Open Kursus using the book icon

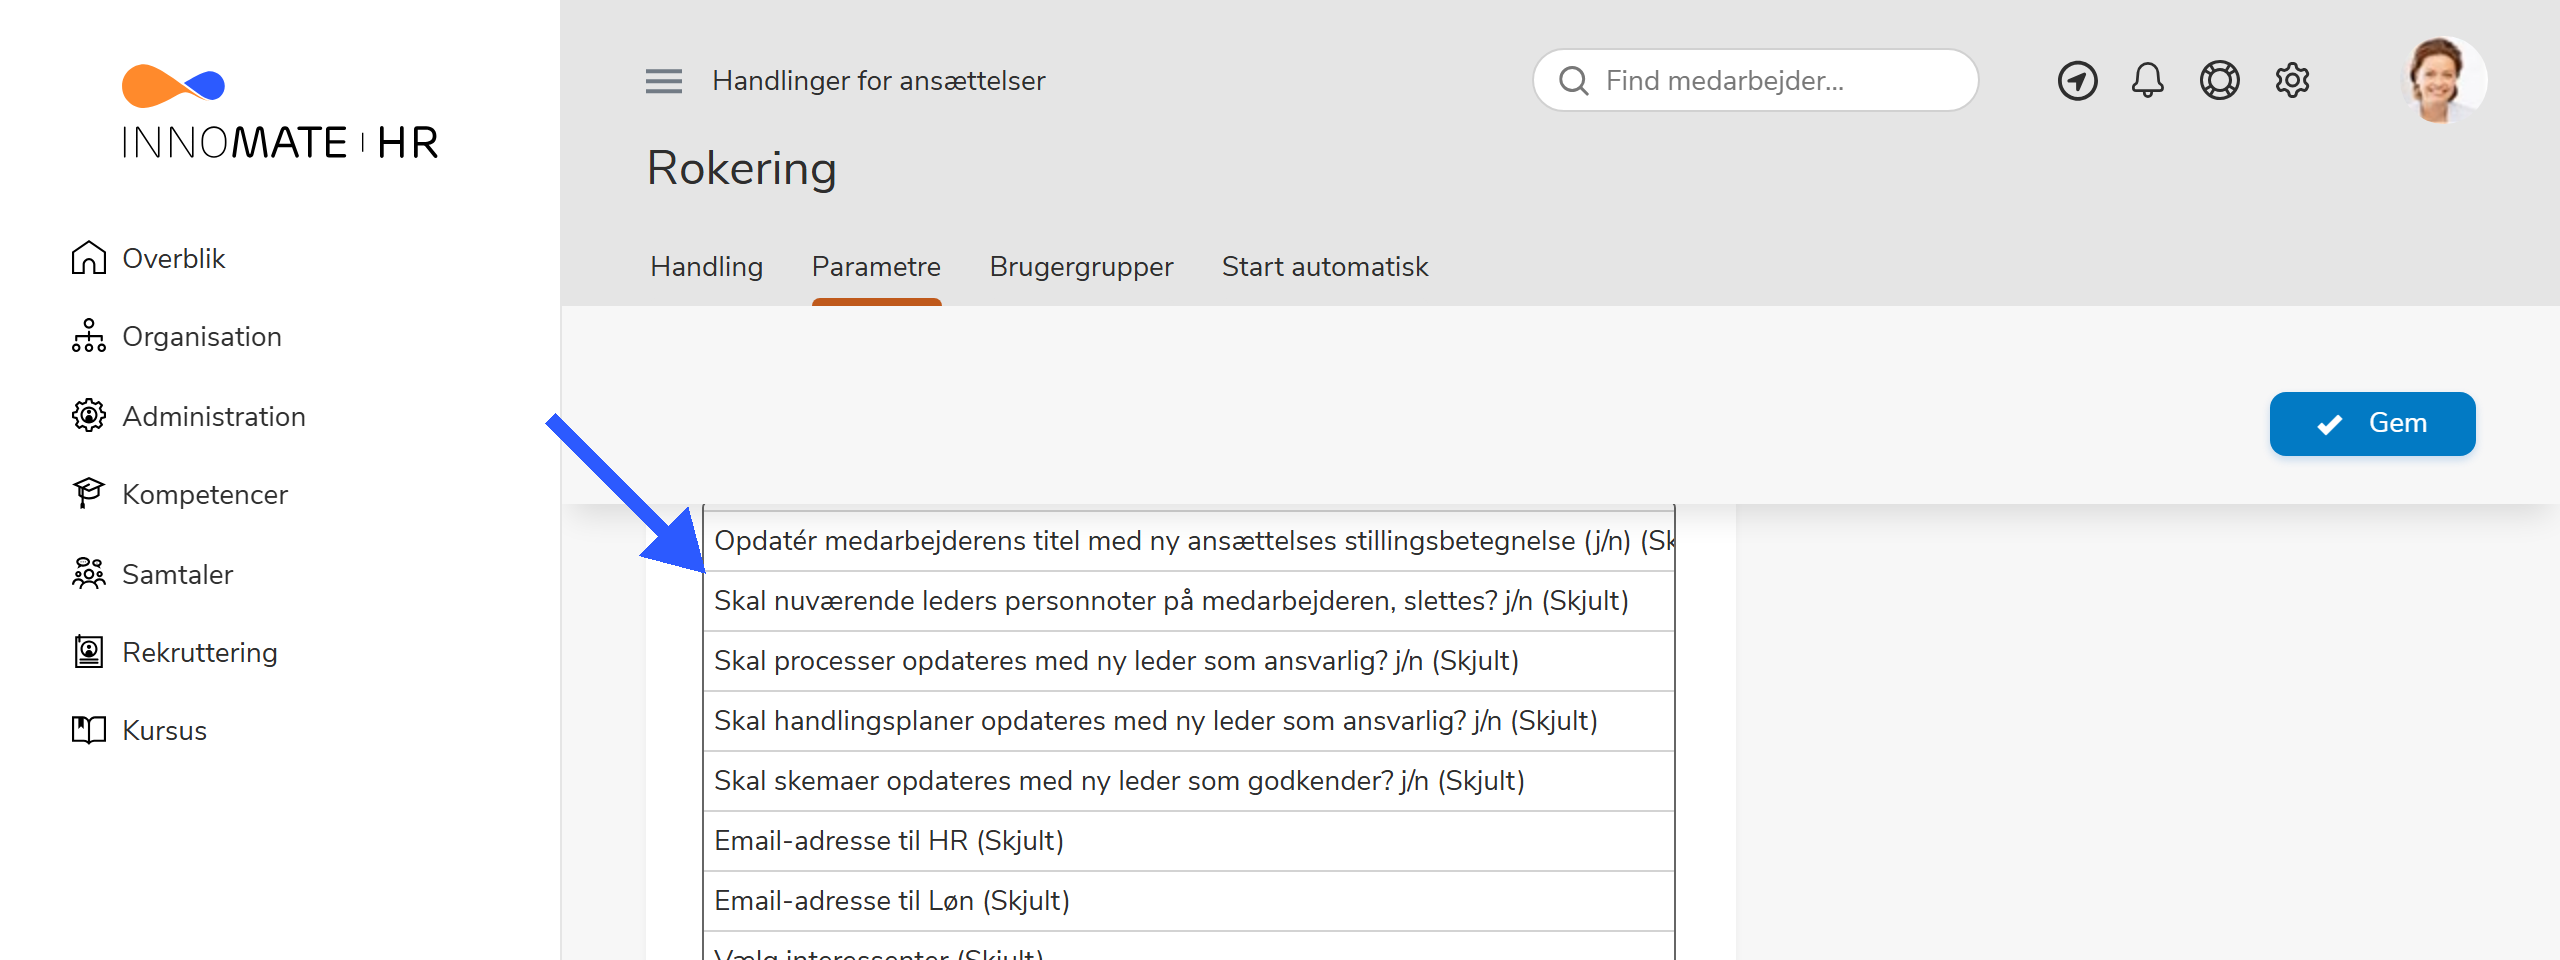tap(90, 730)
